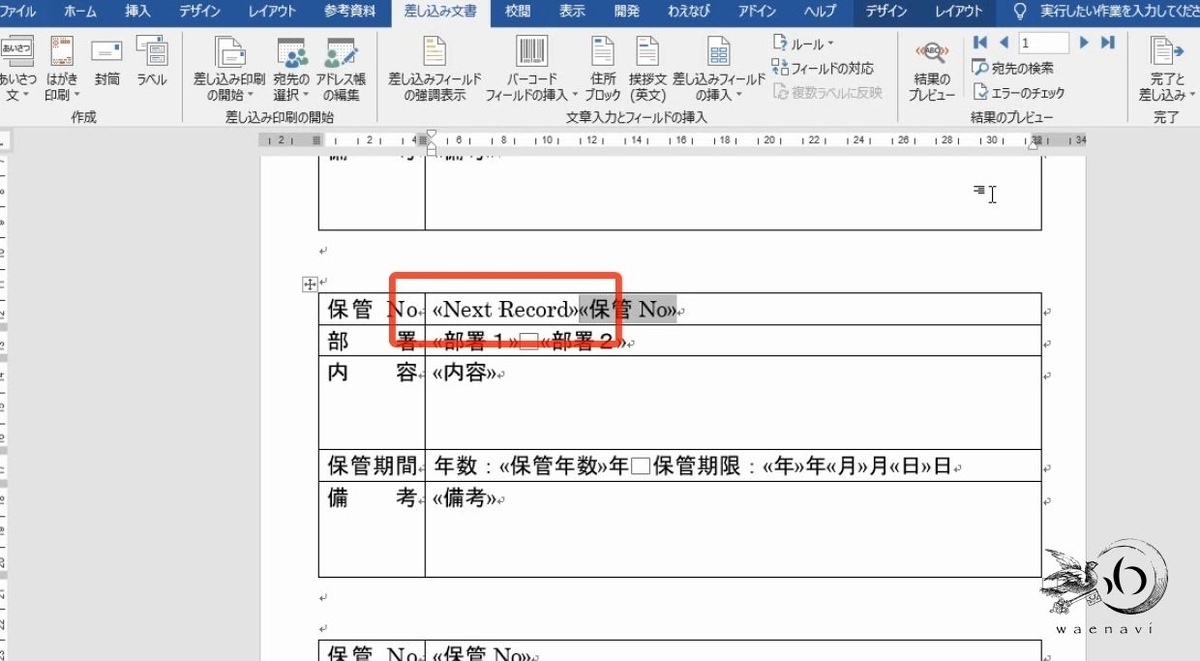
Task: Click 挨拶文(英文) greeting line button
Action: pos(648,69)
